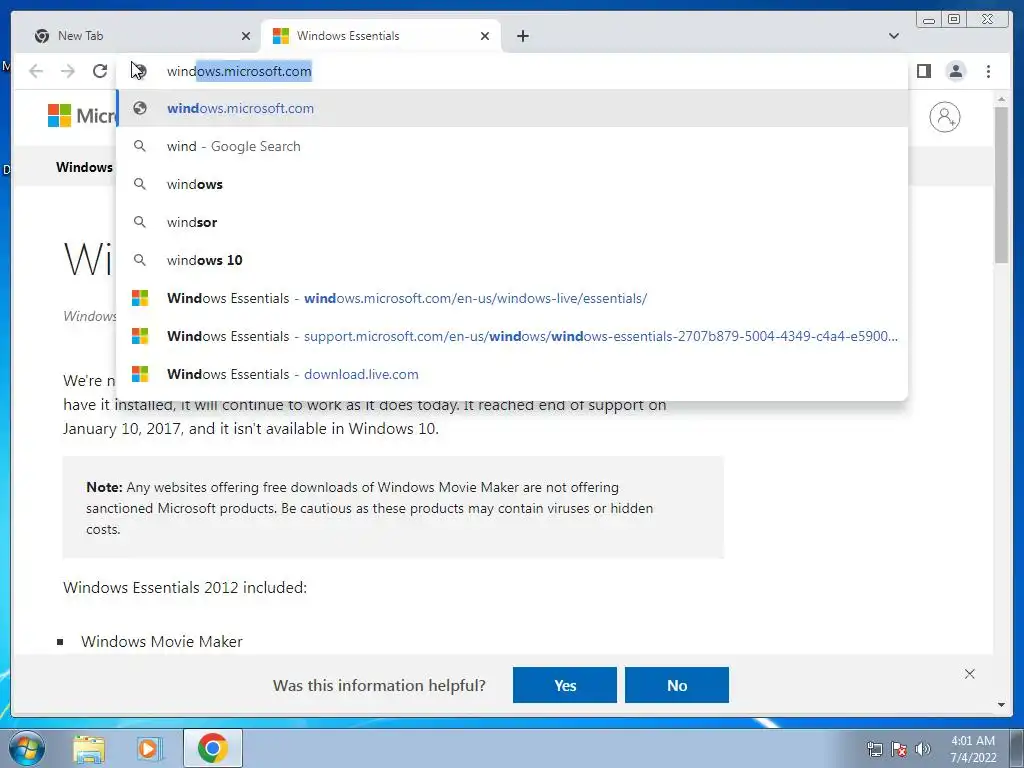Screen dimensions: 1024x768
Task: Click the page's vertical scrollbar thumb
Action: click(1001, 185)
